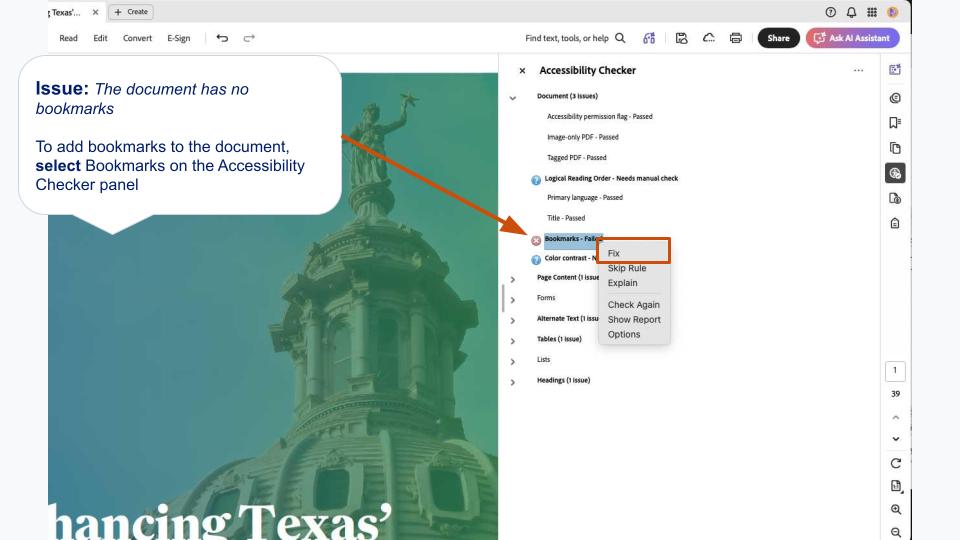The image size is (960, 540).
Task: Click the cloud upload icon
Action: pos(708,38)
